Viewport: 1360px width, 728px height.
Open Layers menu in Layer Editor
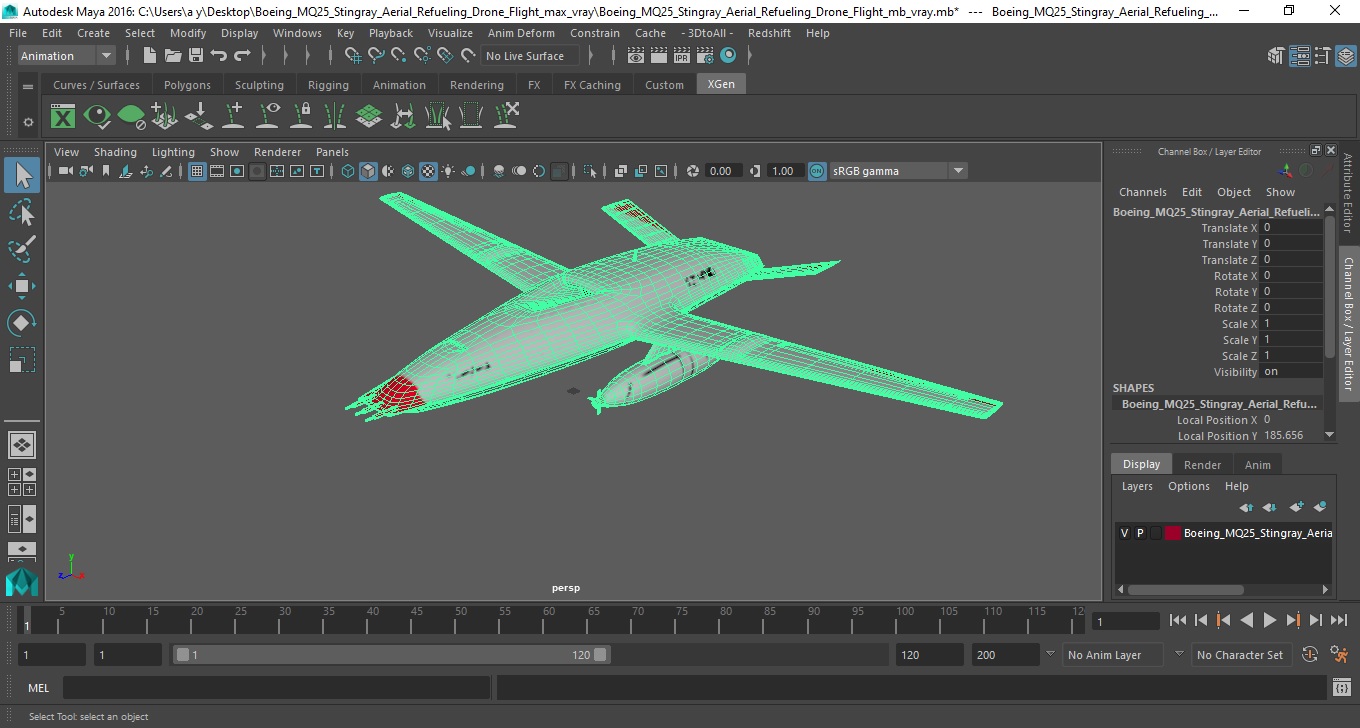1137,486
